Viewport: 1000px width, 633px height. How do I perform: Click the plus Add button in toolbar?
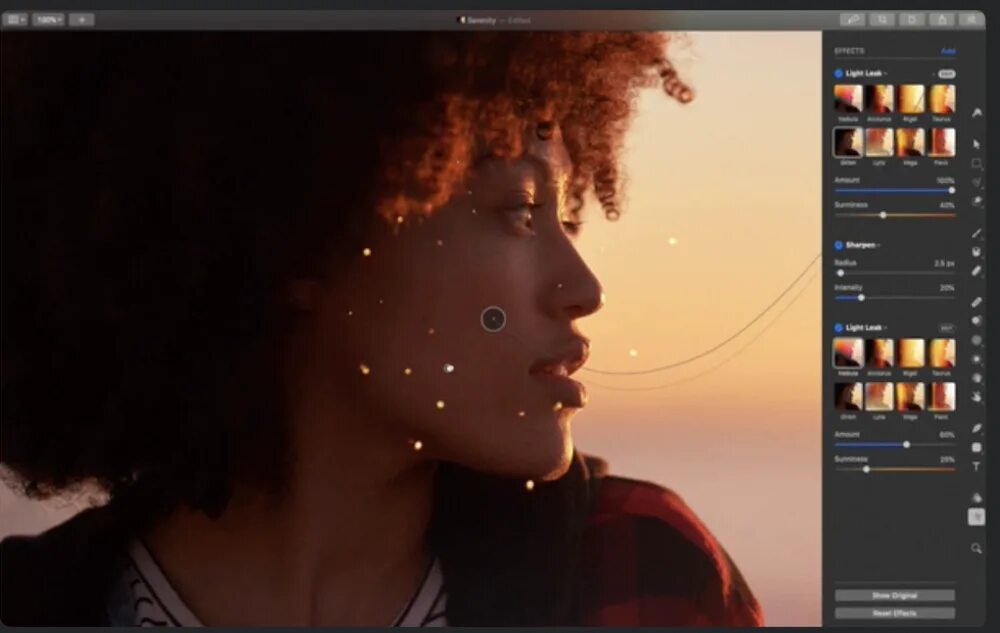coord(82,20)
